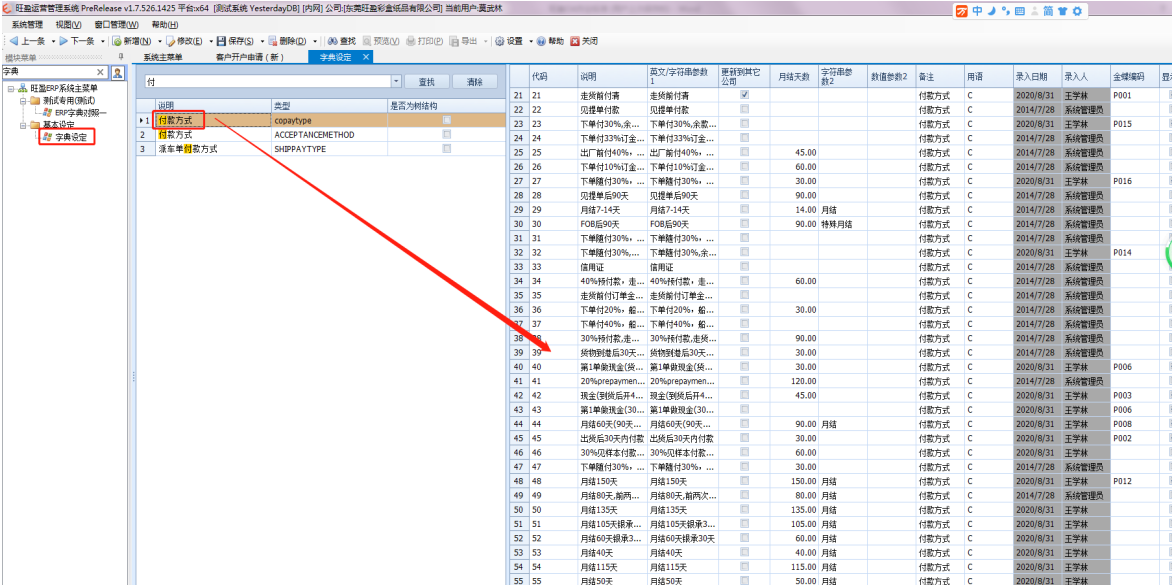
Task: Click the red 关闭 toolbar button
Action: [x=584, y=41]
